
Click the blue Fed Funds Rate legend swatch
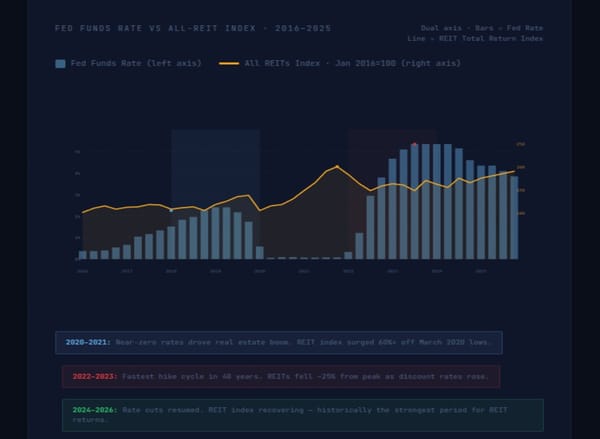[61, 63]
